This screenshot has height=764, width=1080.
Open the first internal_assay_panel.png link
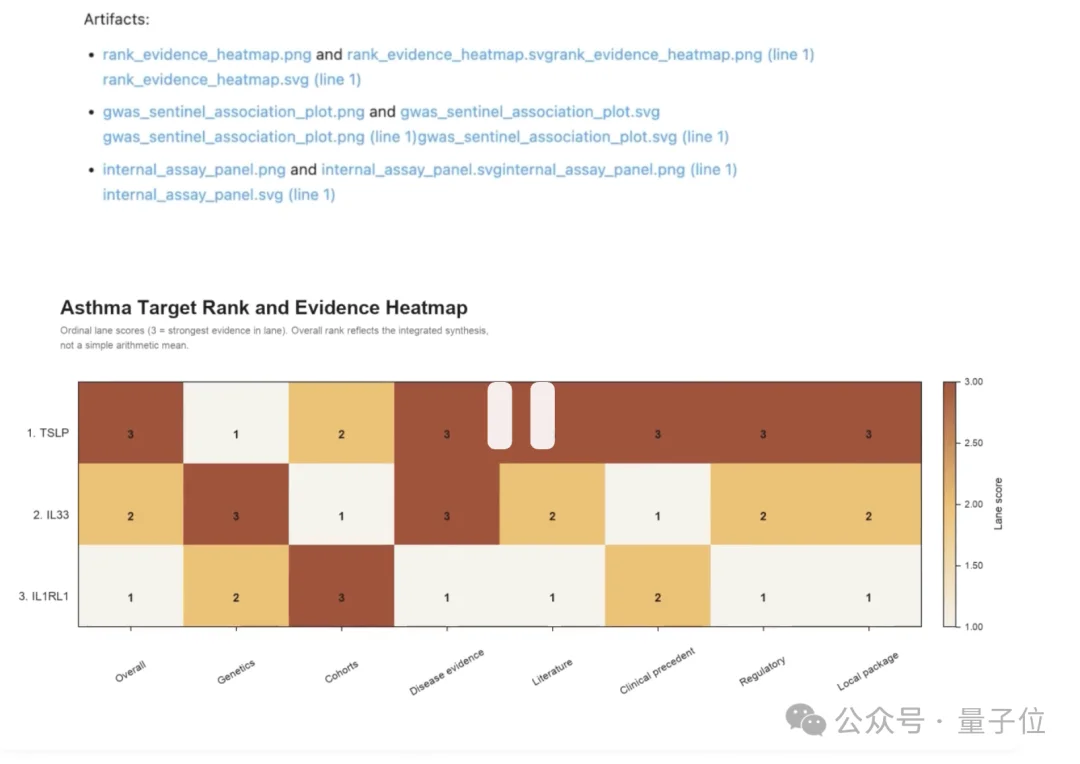(x=194, y=169)
